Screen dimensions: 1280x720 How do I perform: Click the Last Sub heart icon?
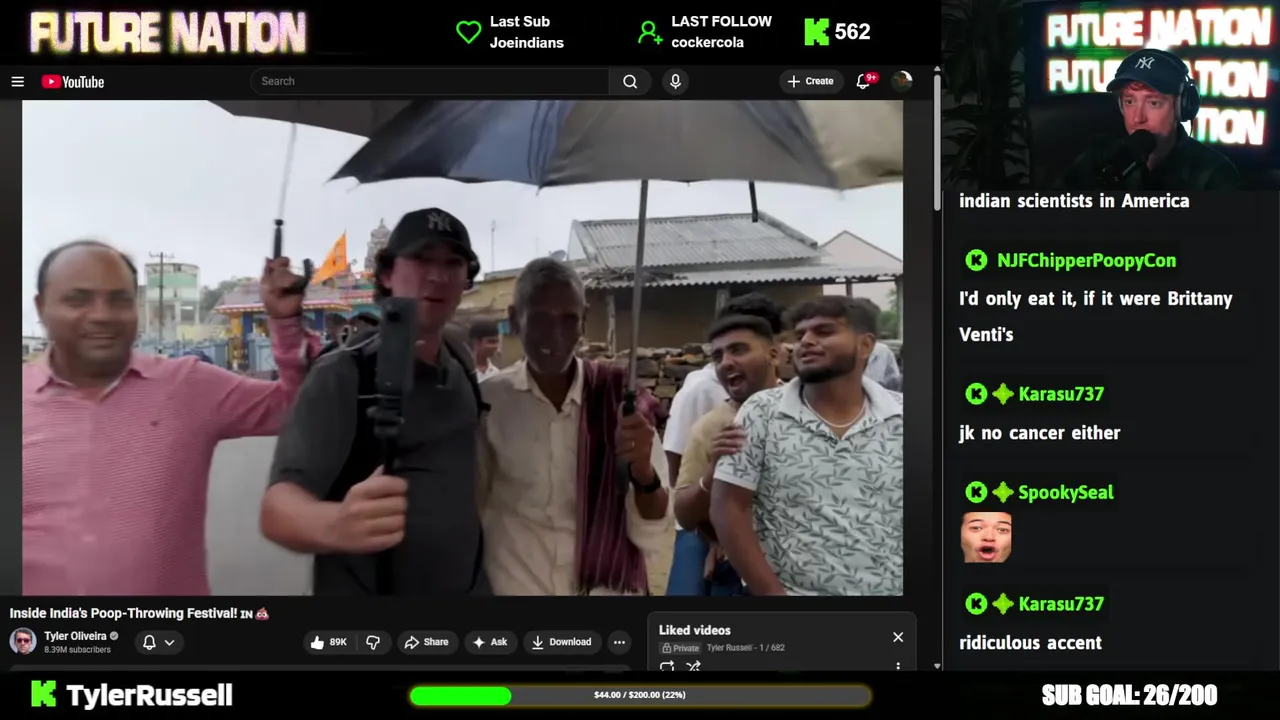(x=468, y=32)
